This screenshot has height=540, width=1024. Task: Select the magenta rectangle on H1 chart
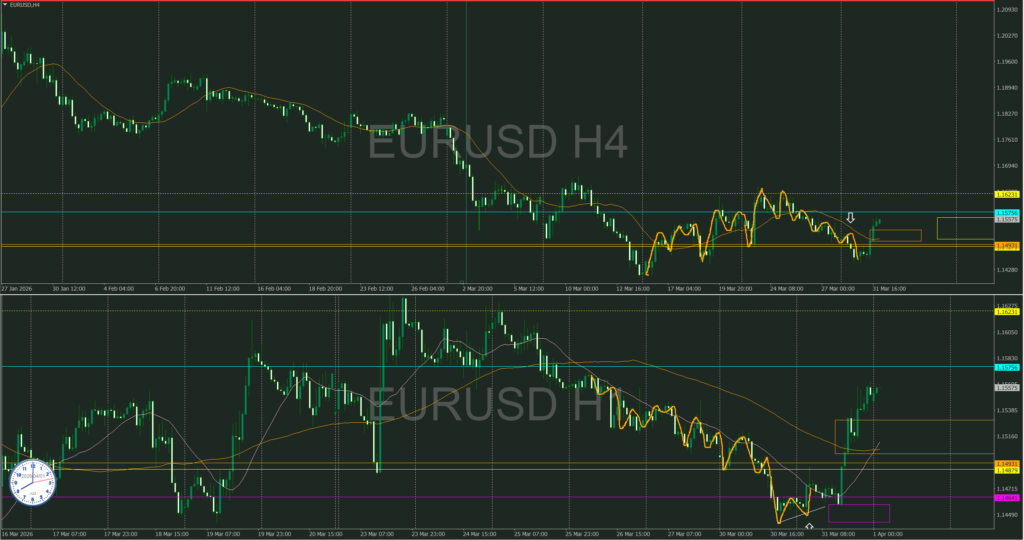859,513
